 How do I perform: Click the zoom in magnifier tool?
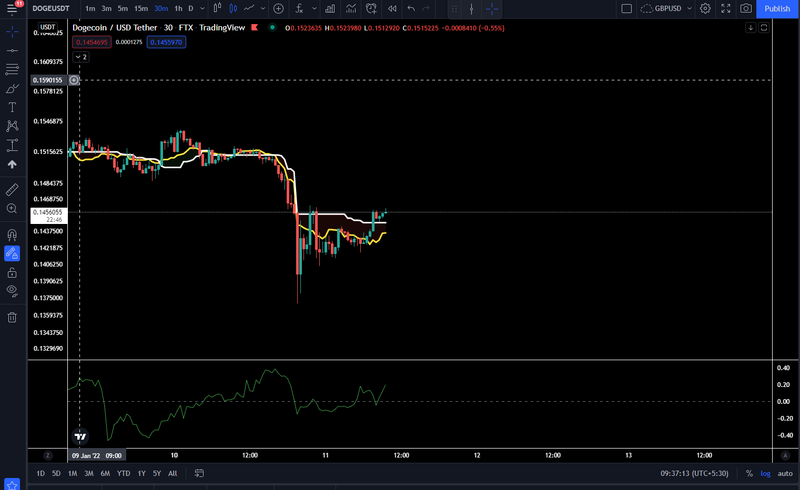12,208
